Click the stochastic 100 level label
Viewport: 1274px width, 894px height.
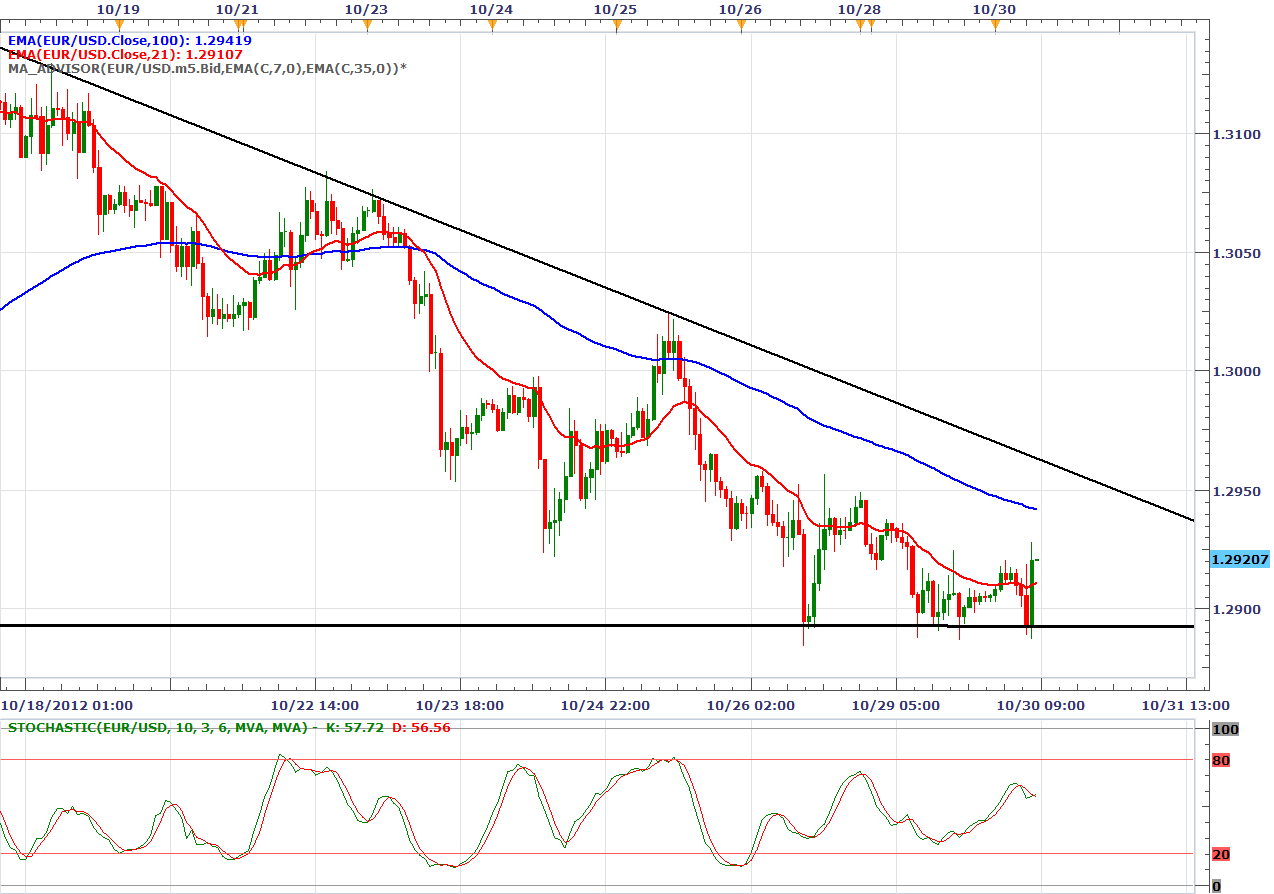(x=1225, y=730)
